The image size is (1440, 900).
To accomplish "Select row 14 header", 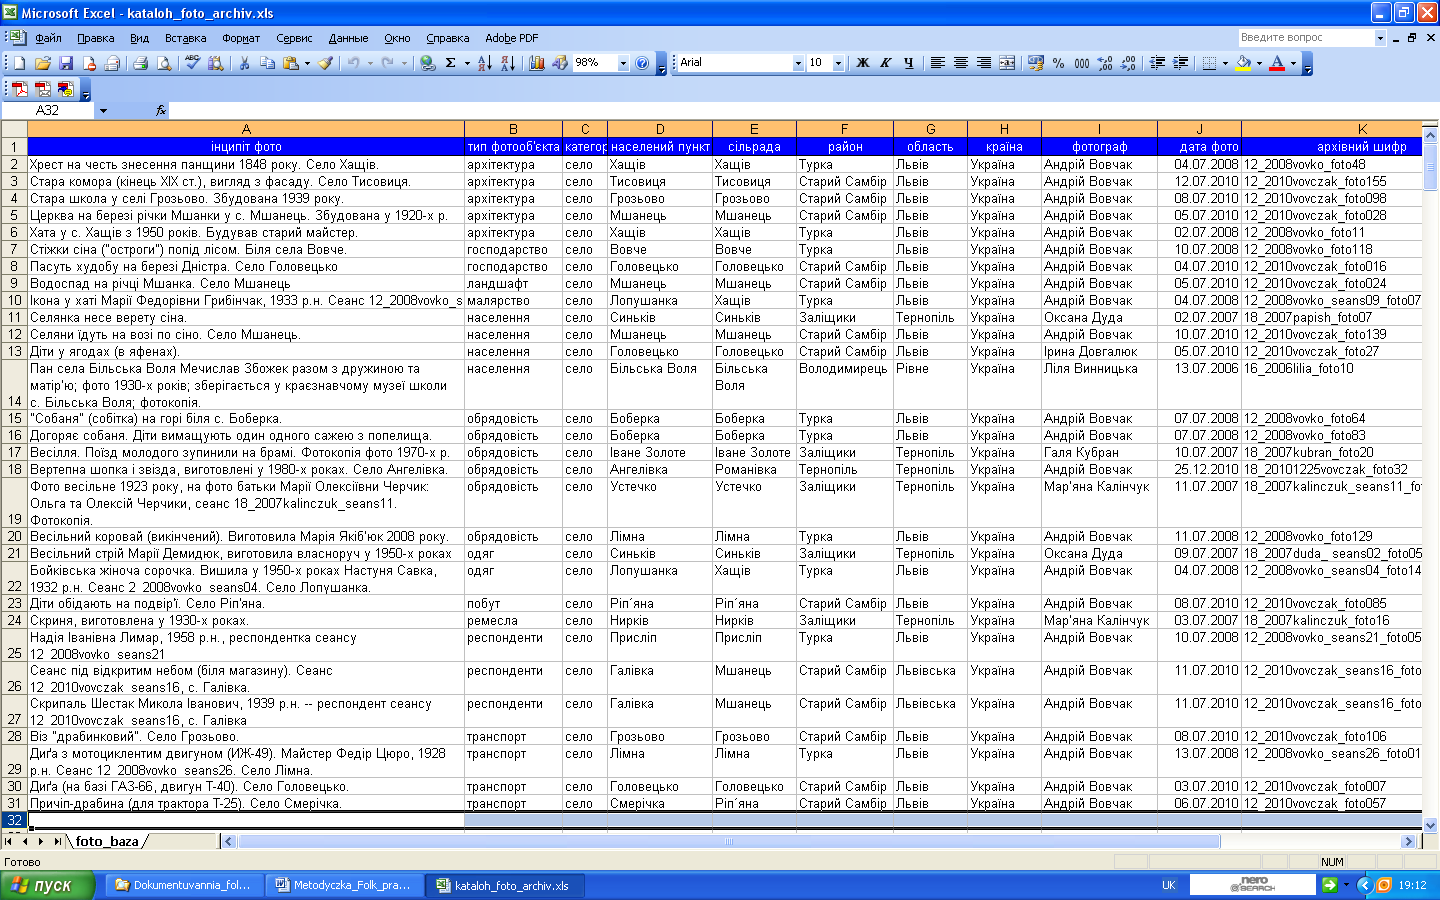I will (14, 385).
